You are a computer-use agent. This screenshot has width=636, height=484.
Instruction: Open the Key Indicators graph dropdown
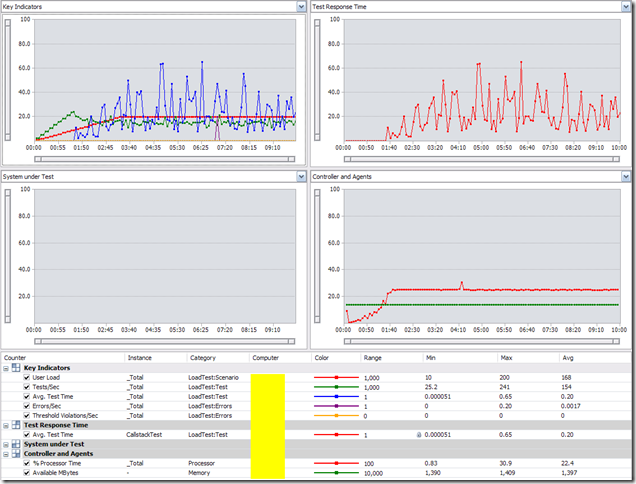pyautogui.click(x=301, y=6)
